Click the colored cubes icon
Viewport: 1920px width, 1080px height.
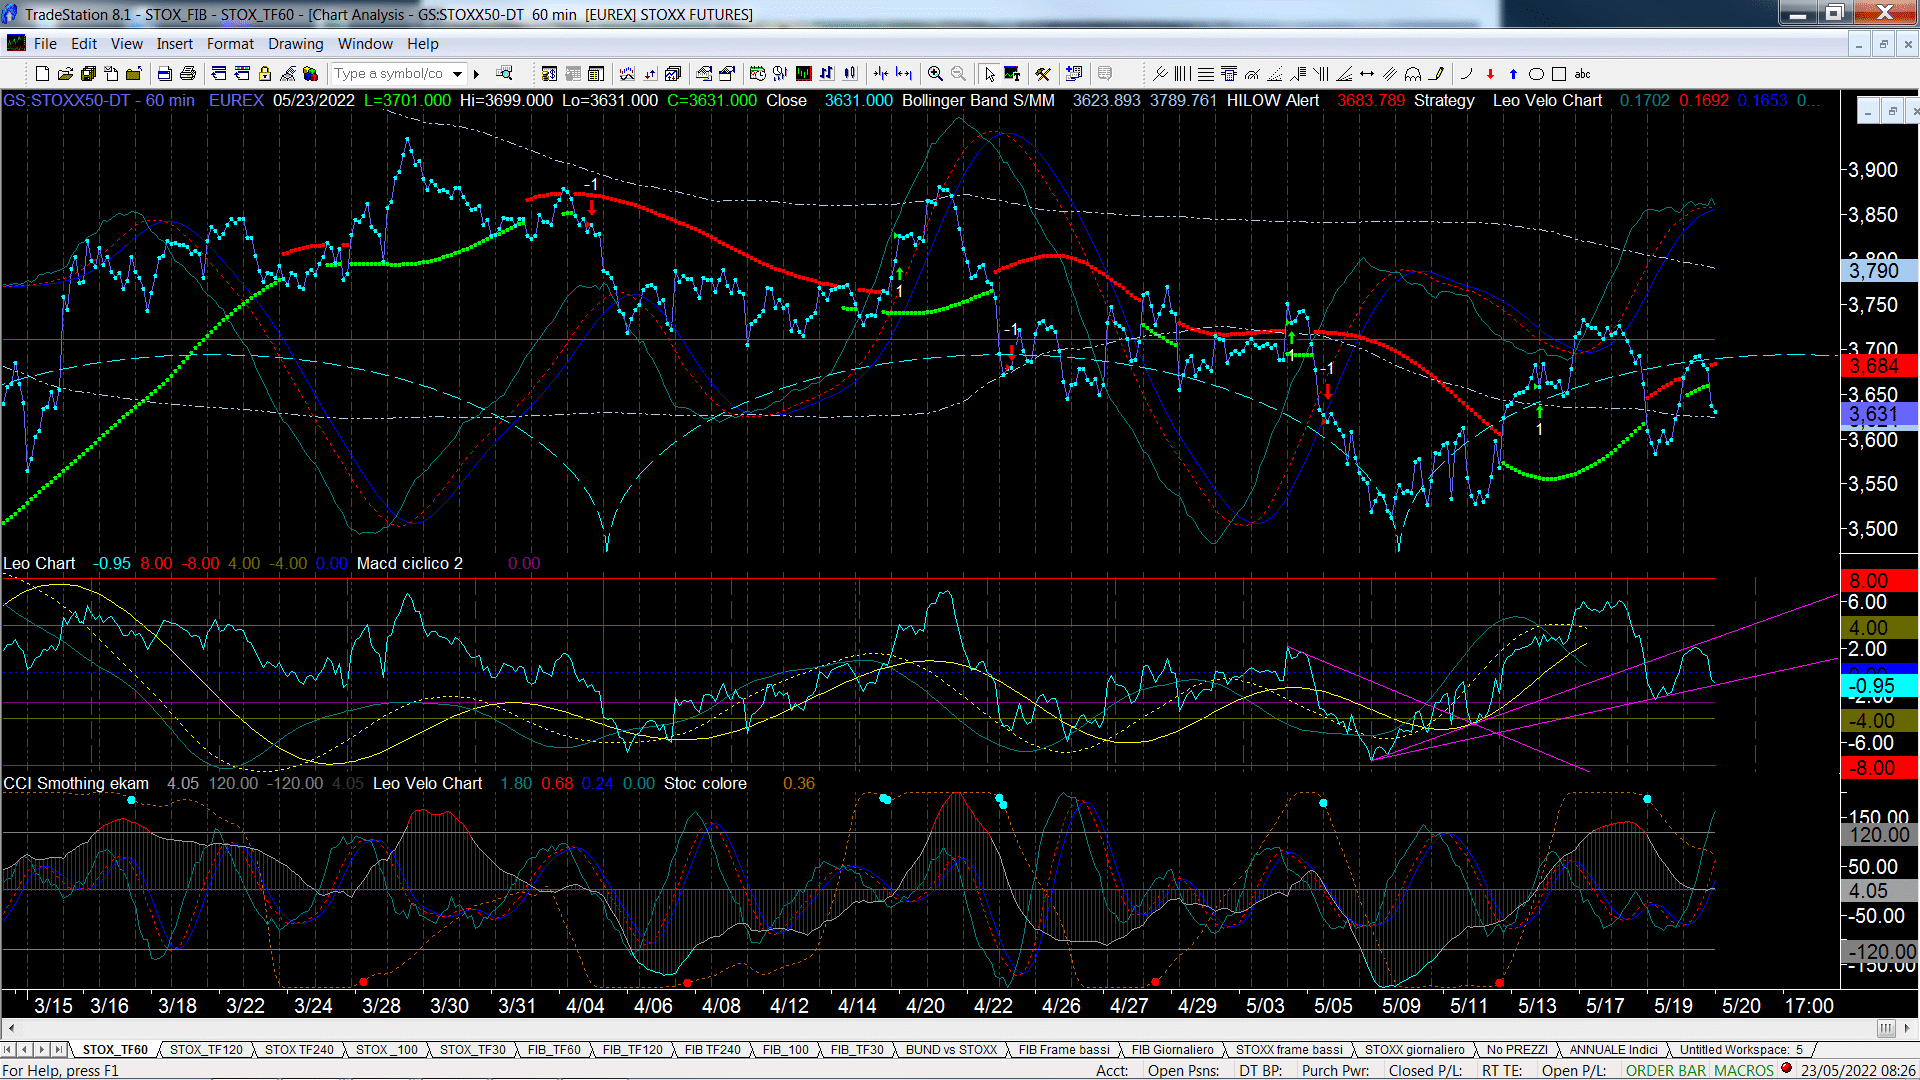click(311, 74)
